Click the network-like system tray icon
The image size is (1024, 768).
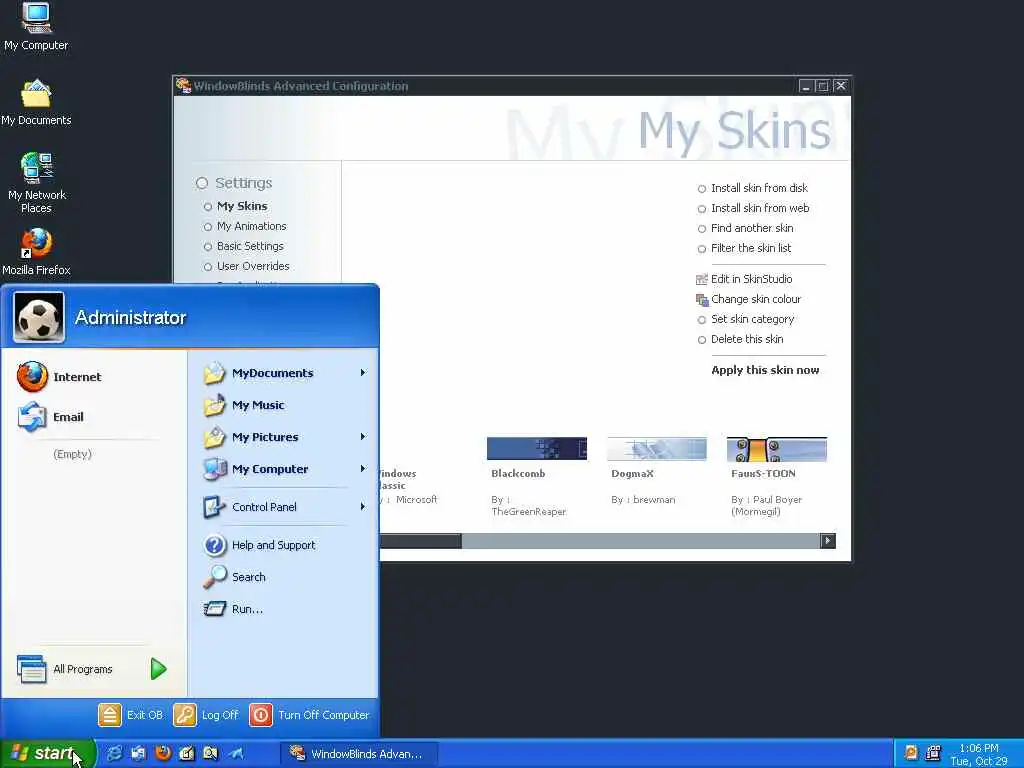(x=933, y=753)
